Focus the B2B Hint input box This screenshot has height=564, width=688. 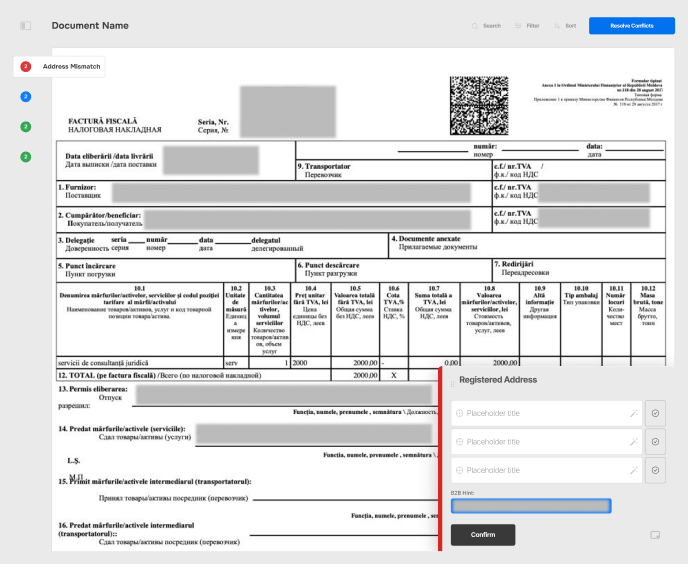(531, 506)
